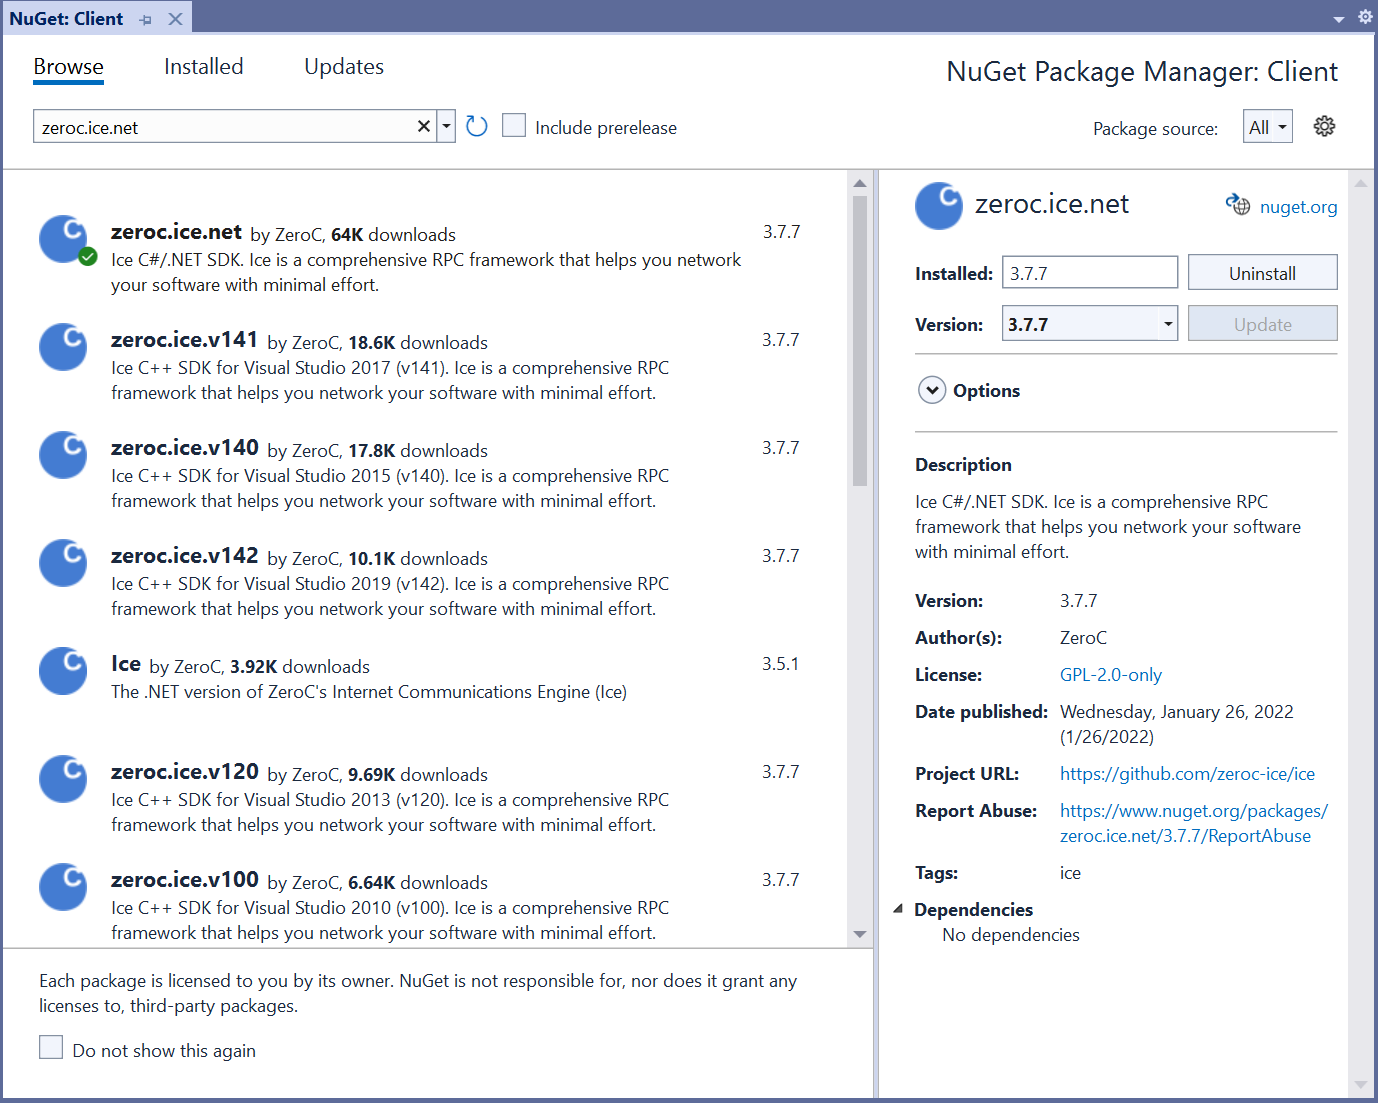Switch to the Updates tab
The height and width of the screenshot is (1103, 1378).
coord(343,67)
